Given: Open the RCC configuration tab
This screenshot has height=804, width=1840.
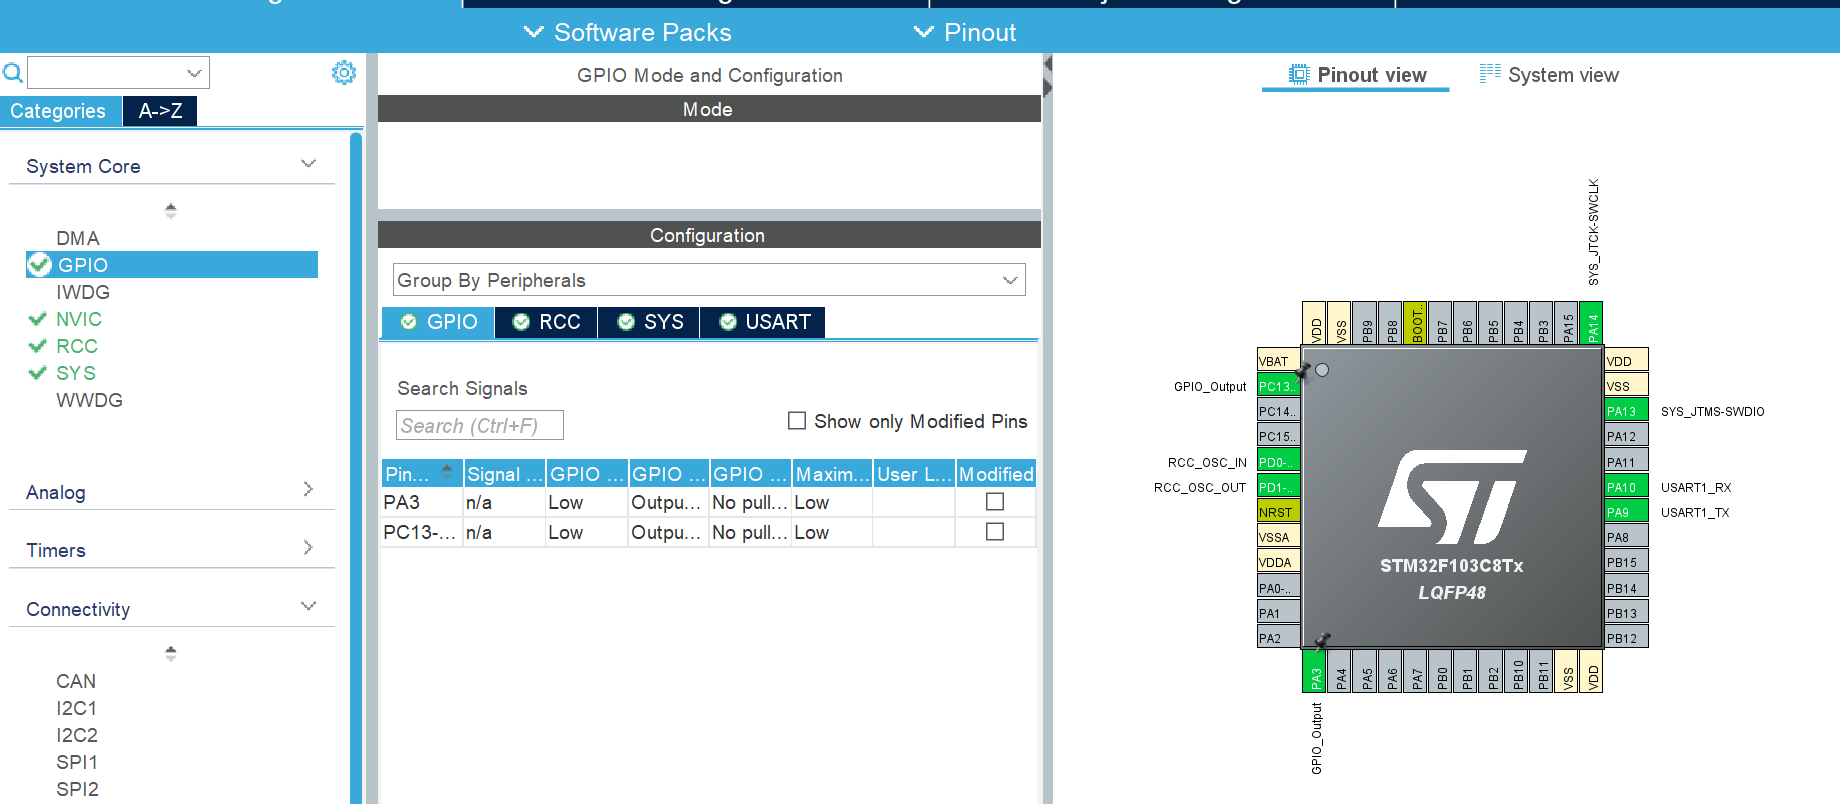Looking at the screenshot, I should [546, 322].
